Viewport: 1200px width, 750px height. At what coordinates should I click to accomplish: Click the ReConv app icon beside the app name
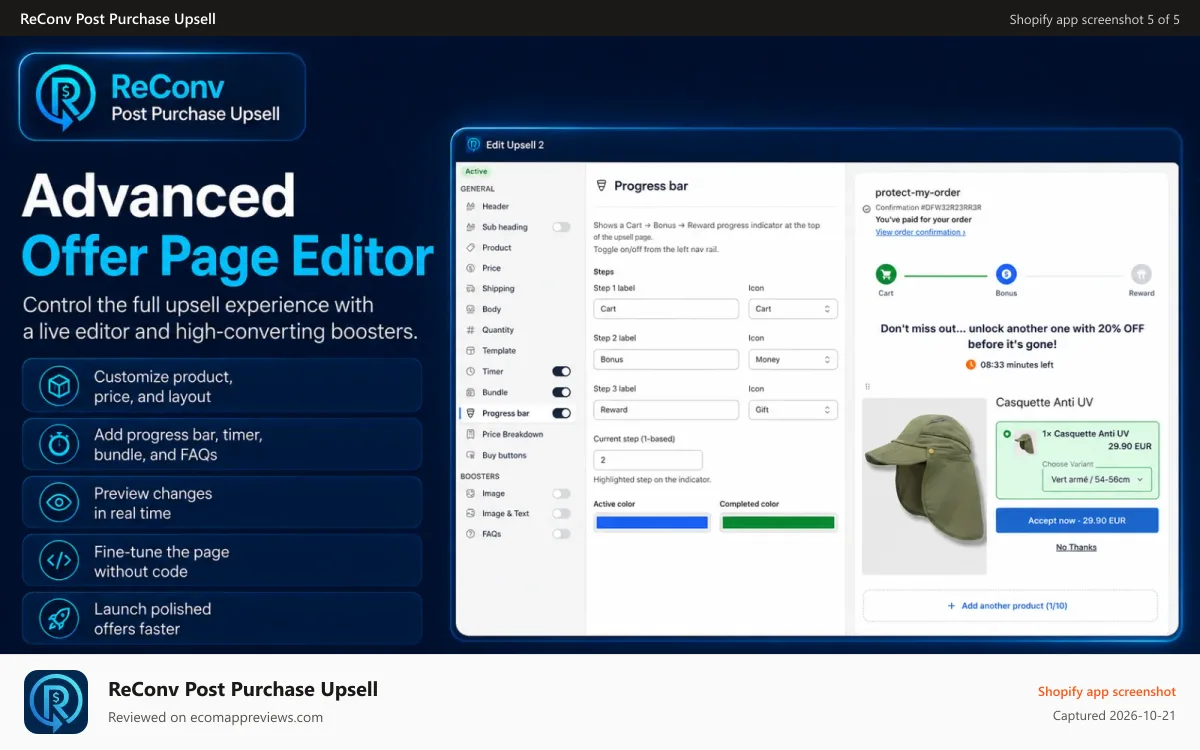pos(56,702)
